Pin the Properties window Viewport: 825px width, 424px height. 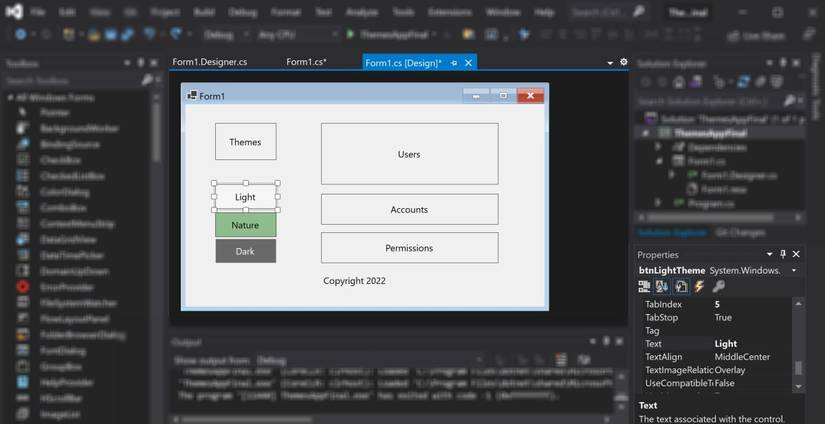pyautogui.click(x=783, y=254)
